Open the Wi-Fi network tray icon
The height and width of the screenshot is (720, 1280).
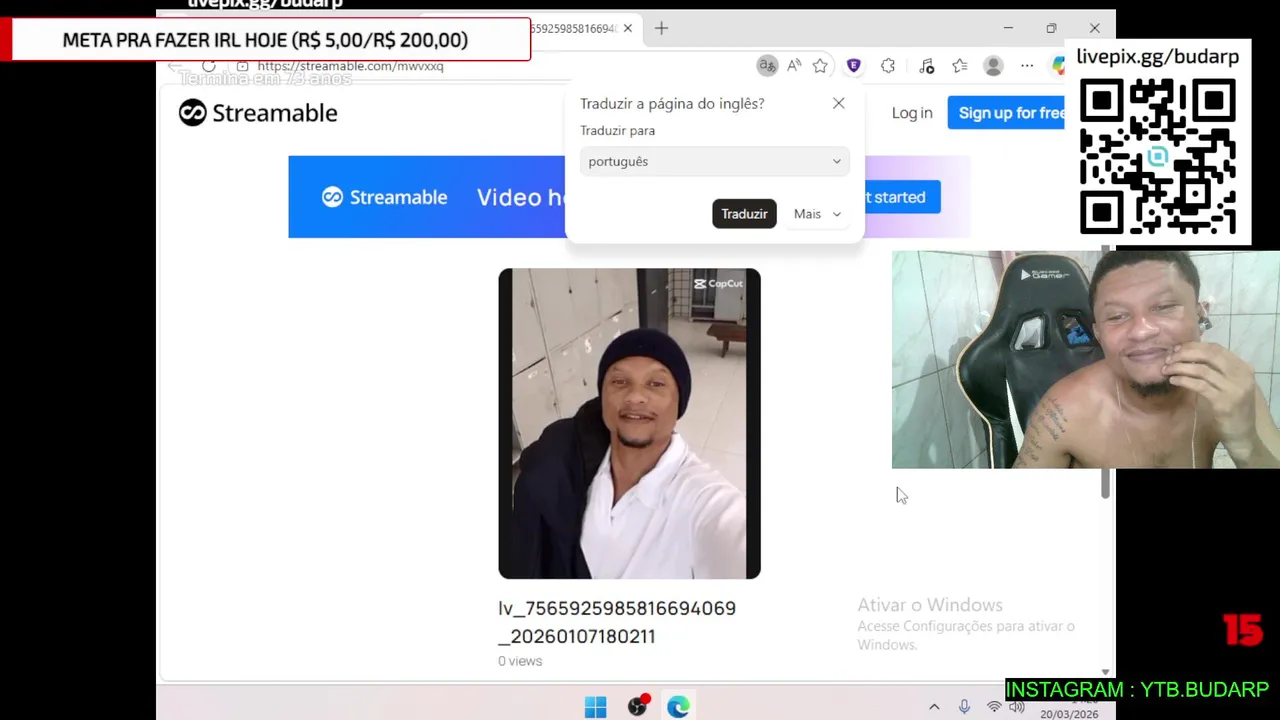[x=994, y=707]
